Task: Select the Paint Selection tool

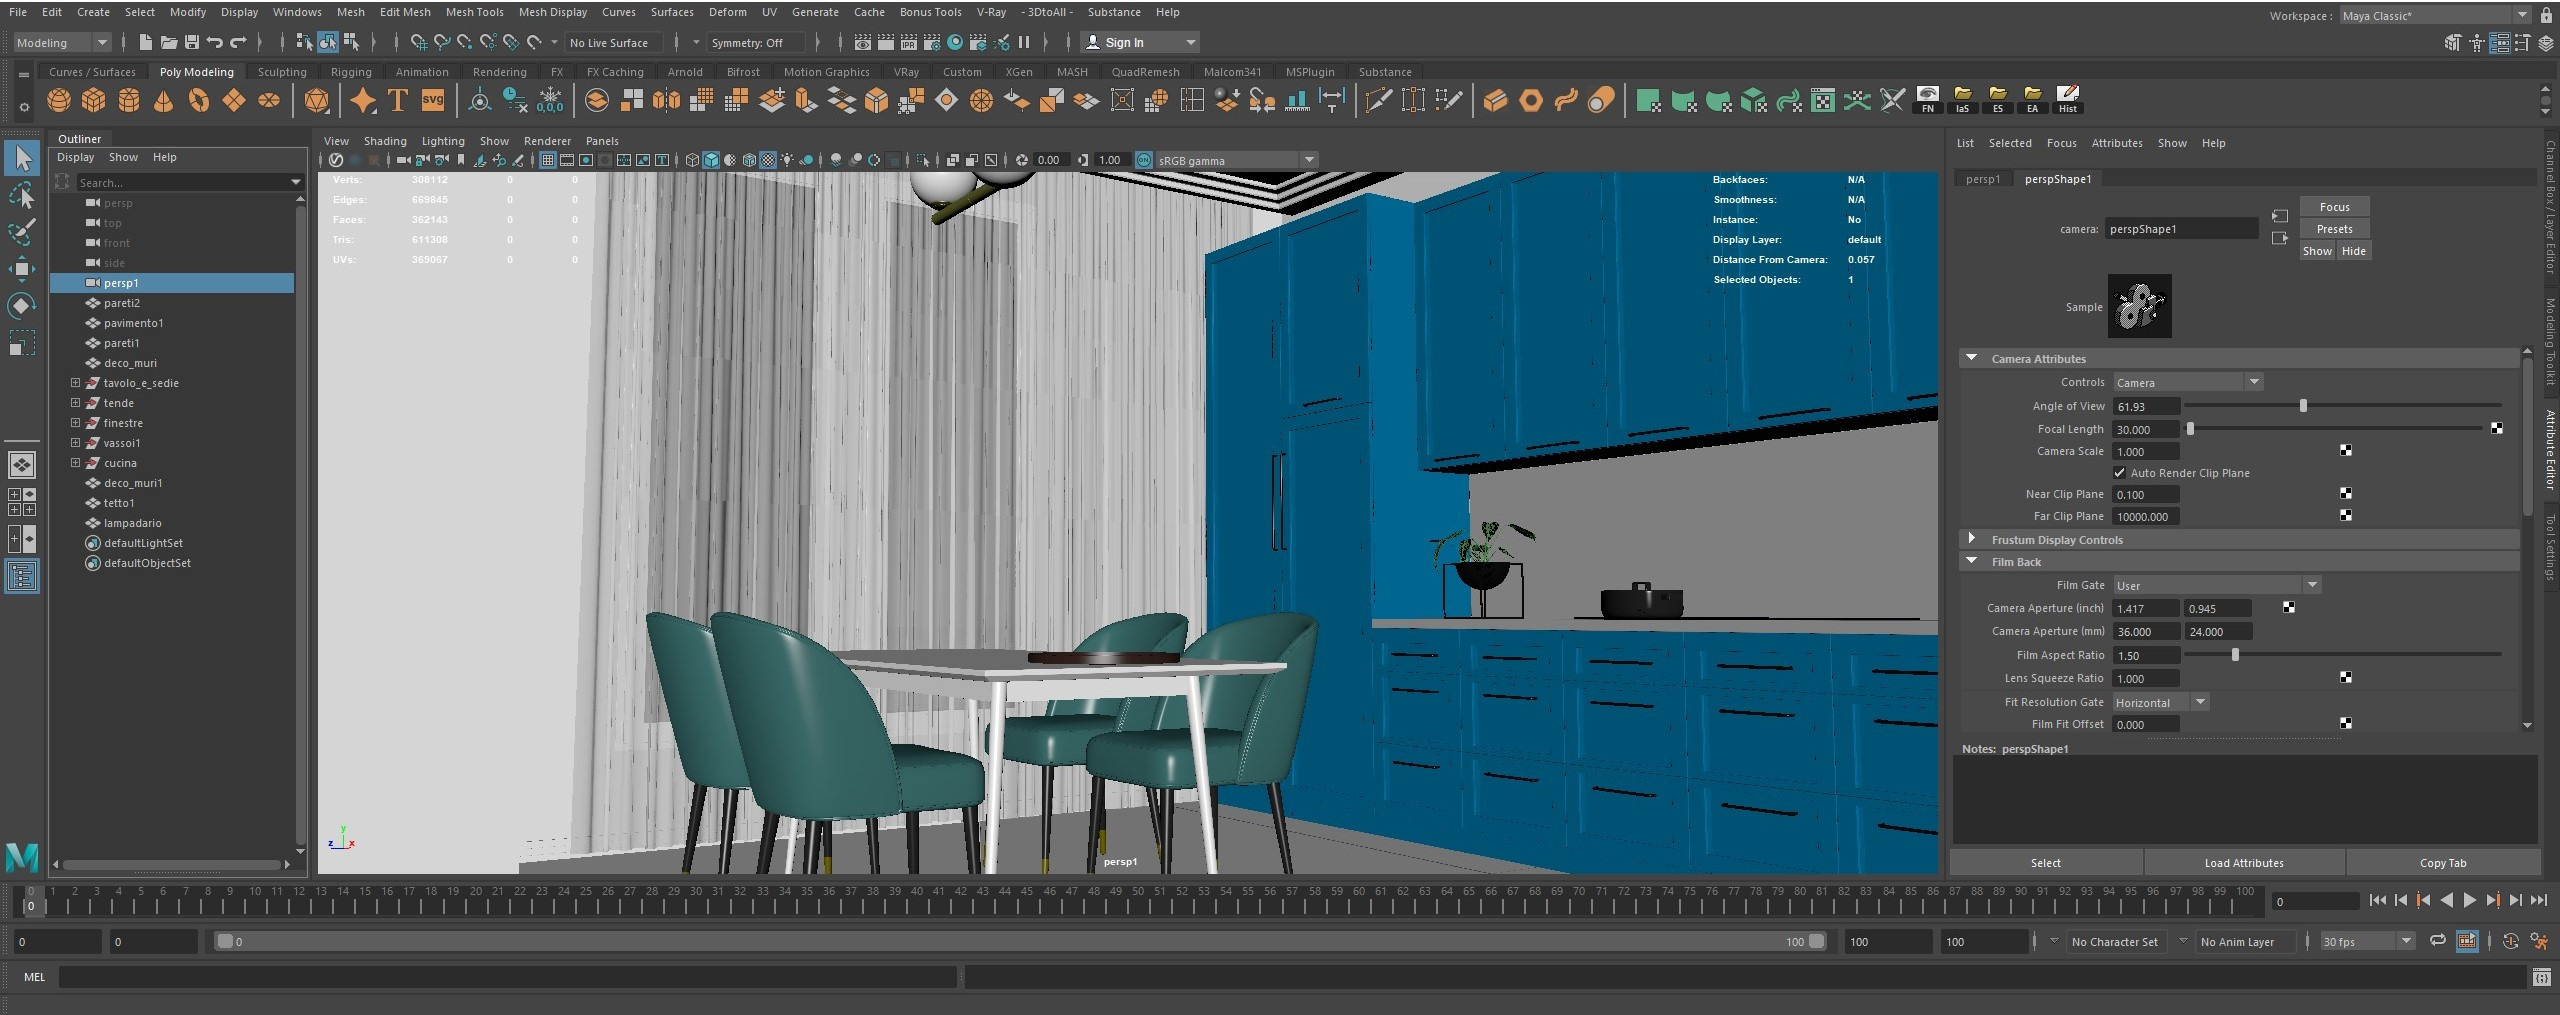Action: pos(22,231)
